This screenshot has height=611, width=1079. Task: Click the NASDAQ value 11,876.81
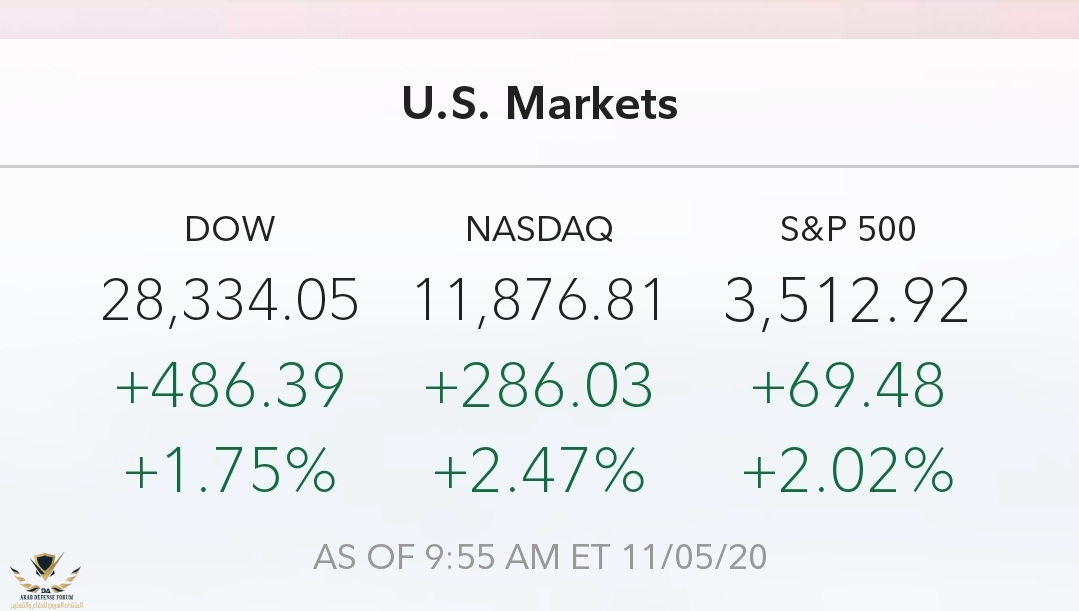click(539, 300)
